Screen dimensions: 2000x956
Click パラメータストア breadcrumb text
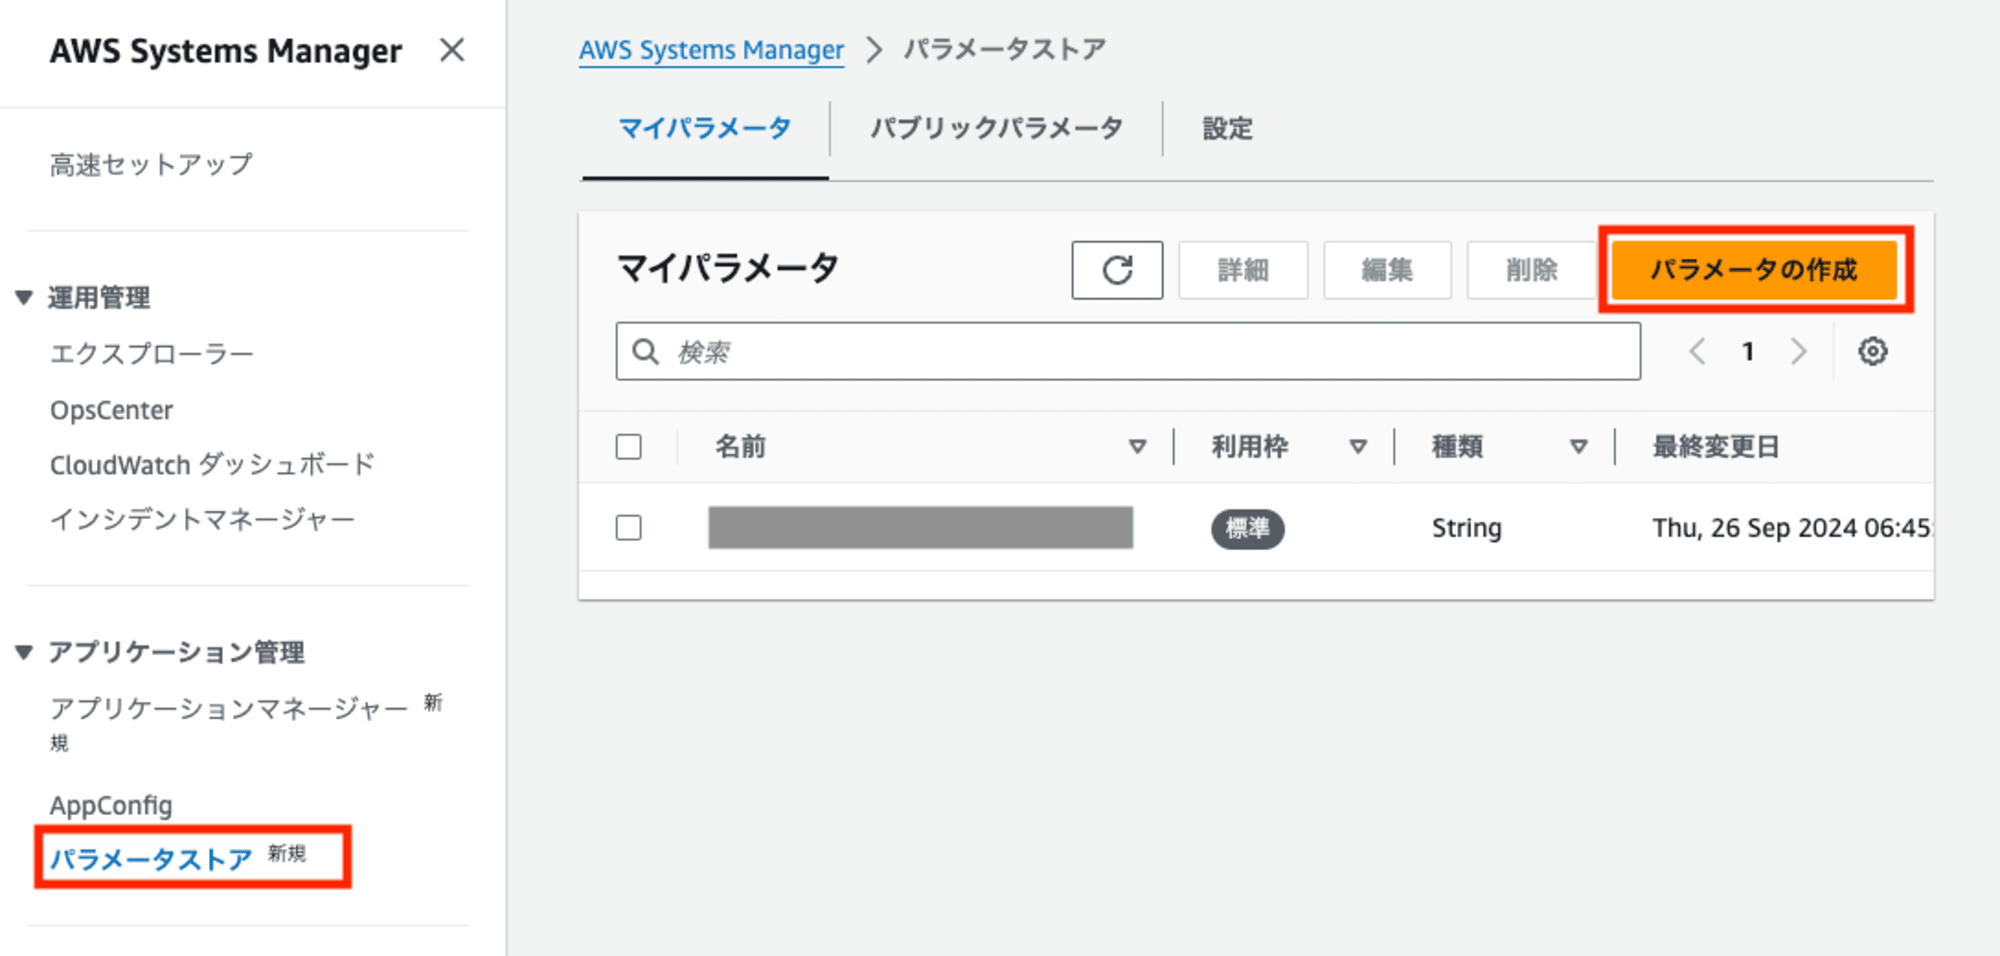pyautogui.click(x=1004, y=50)
